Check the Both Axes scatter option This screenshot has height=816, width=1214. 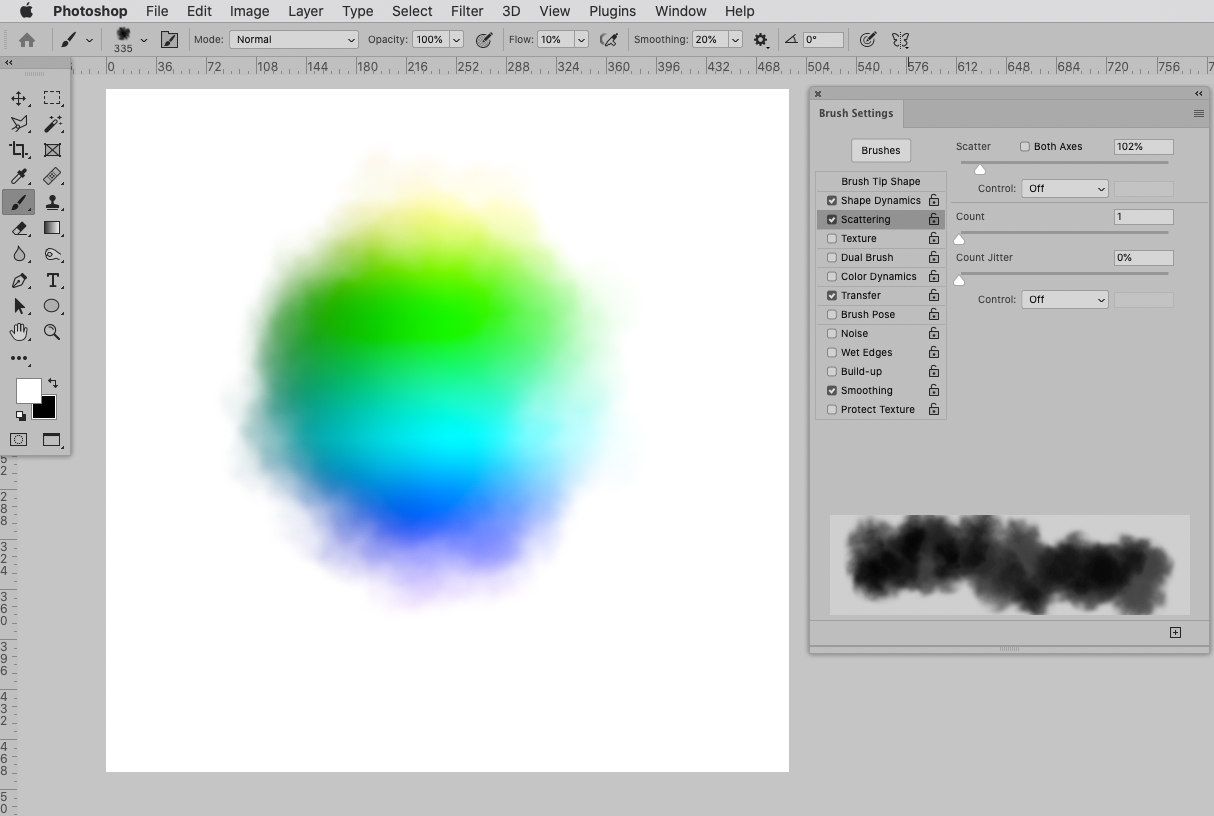click(x=1024, y=146)
